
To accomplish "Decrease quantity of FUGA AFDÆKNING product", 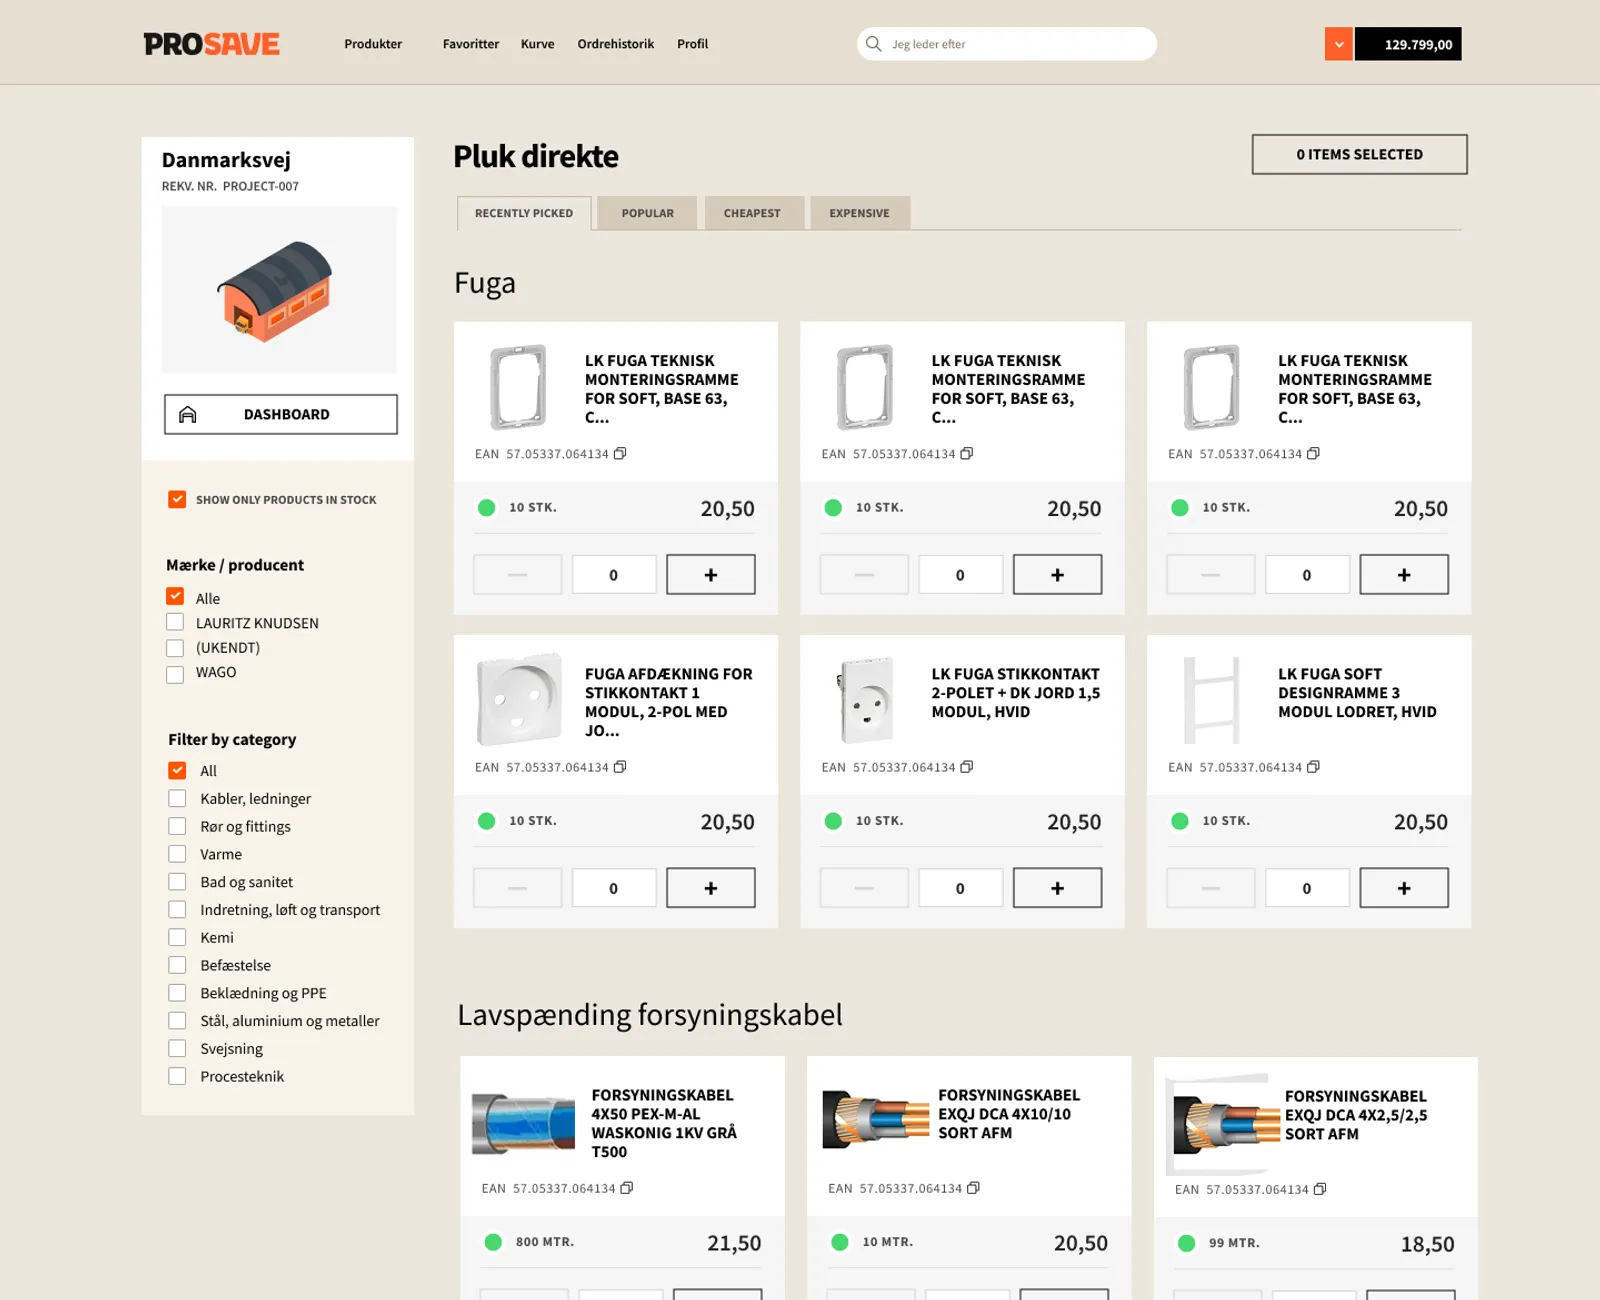I will (x=518, y=888).
